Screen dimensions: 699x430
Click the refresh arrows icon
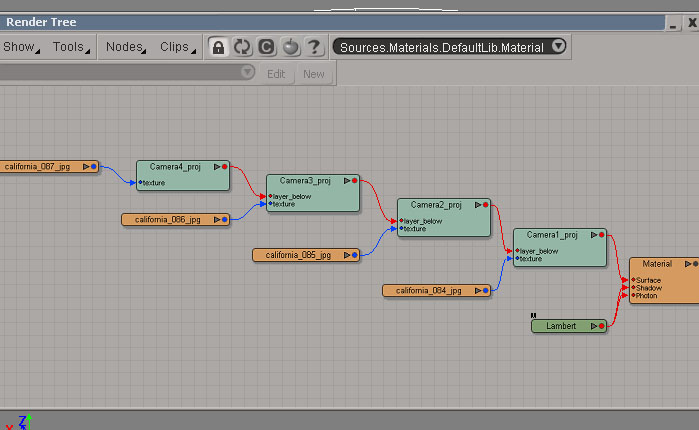point(242,47)
